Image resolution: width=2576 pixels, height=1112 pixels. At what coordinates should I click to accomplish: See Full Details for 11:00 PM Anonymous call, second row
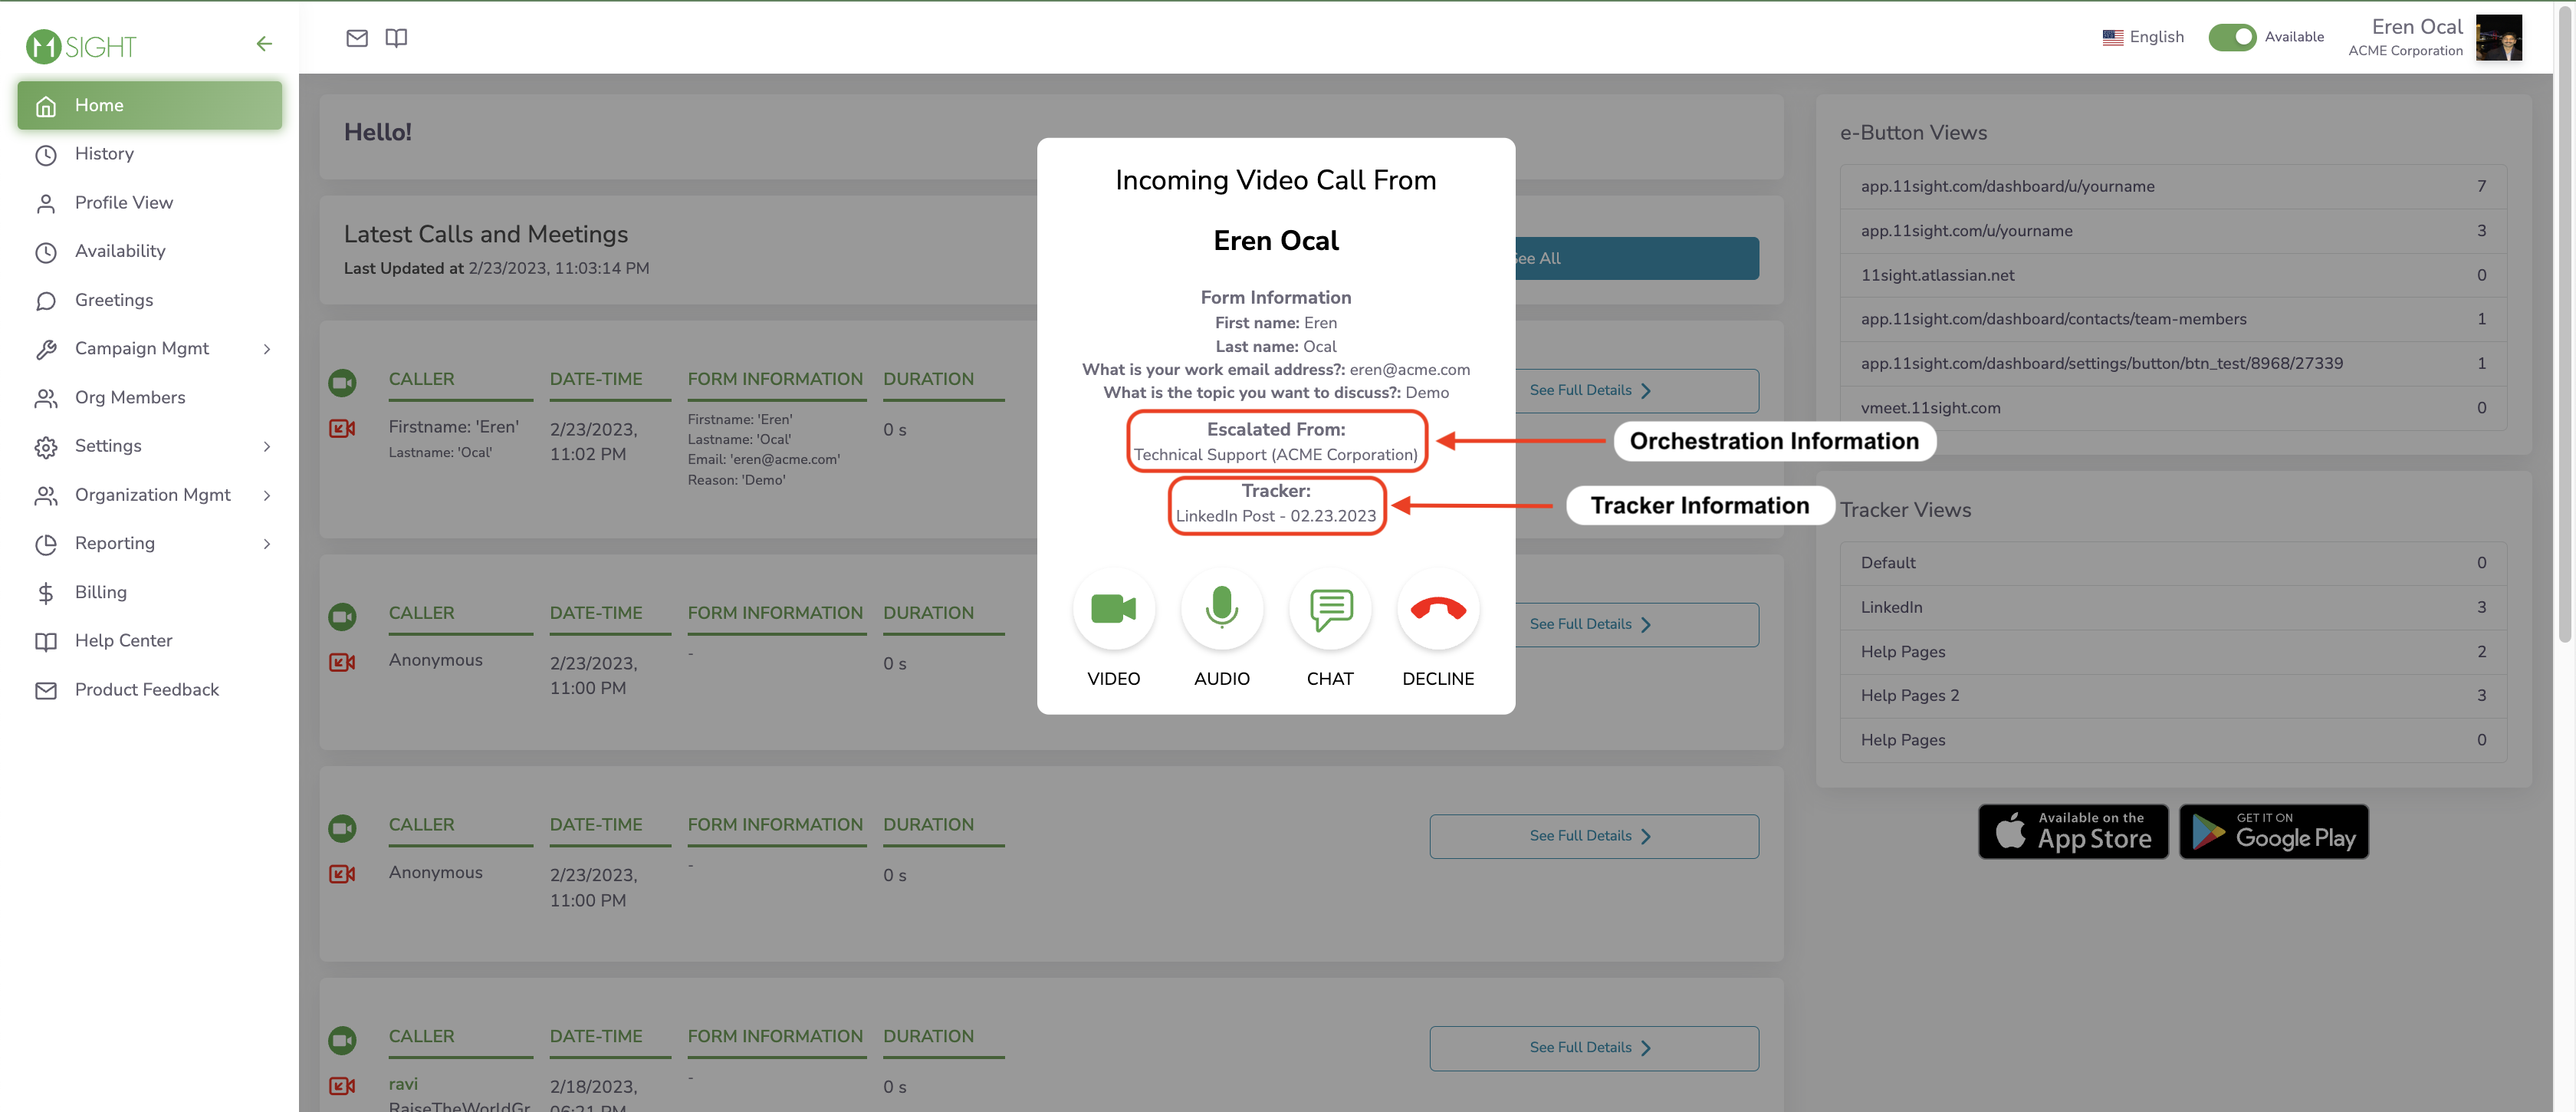point(1637,625)
